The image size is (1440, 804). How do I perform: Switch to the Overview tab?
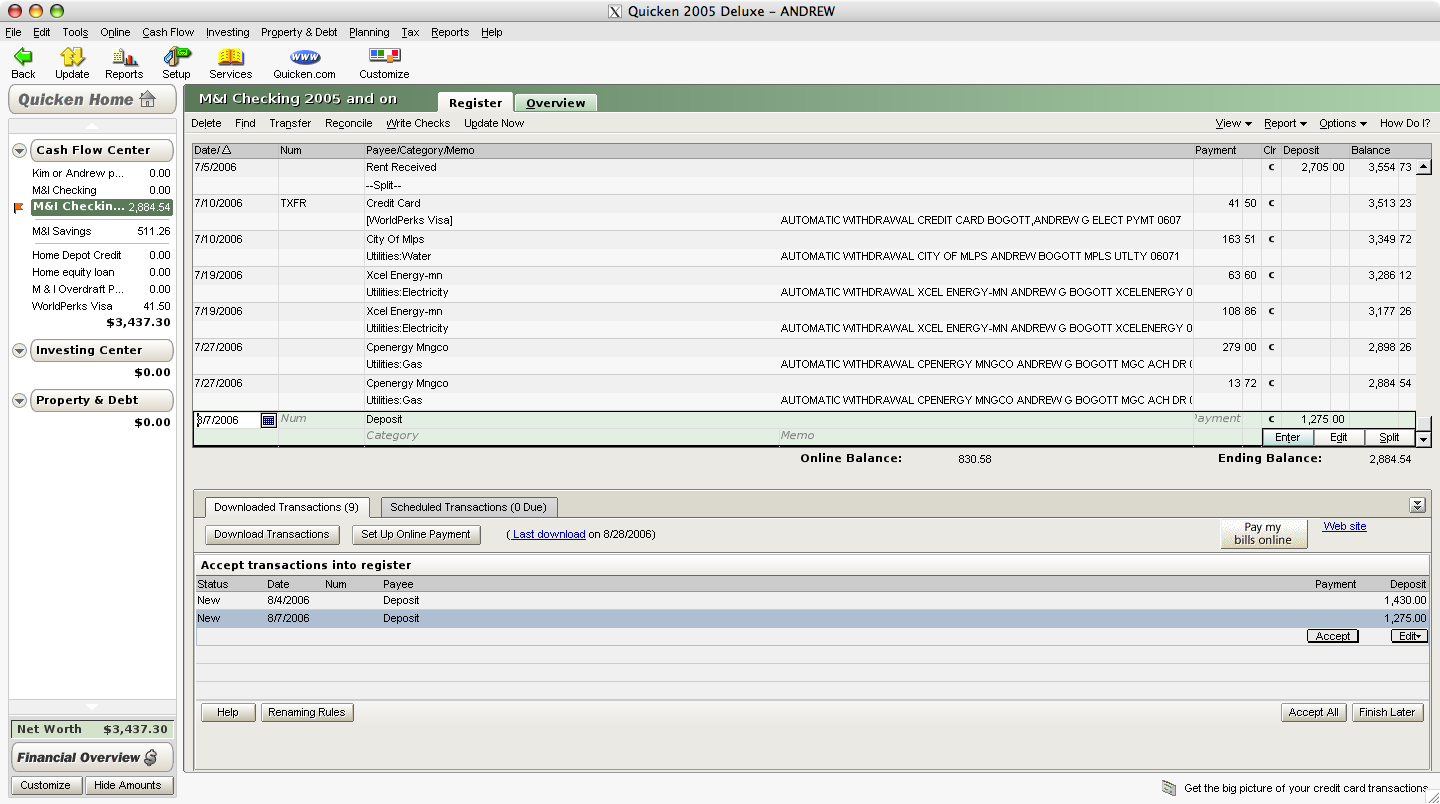[556, 103]
